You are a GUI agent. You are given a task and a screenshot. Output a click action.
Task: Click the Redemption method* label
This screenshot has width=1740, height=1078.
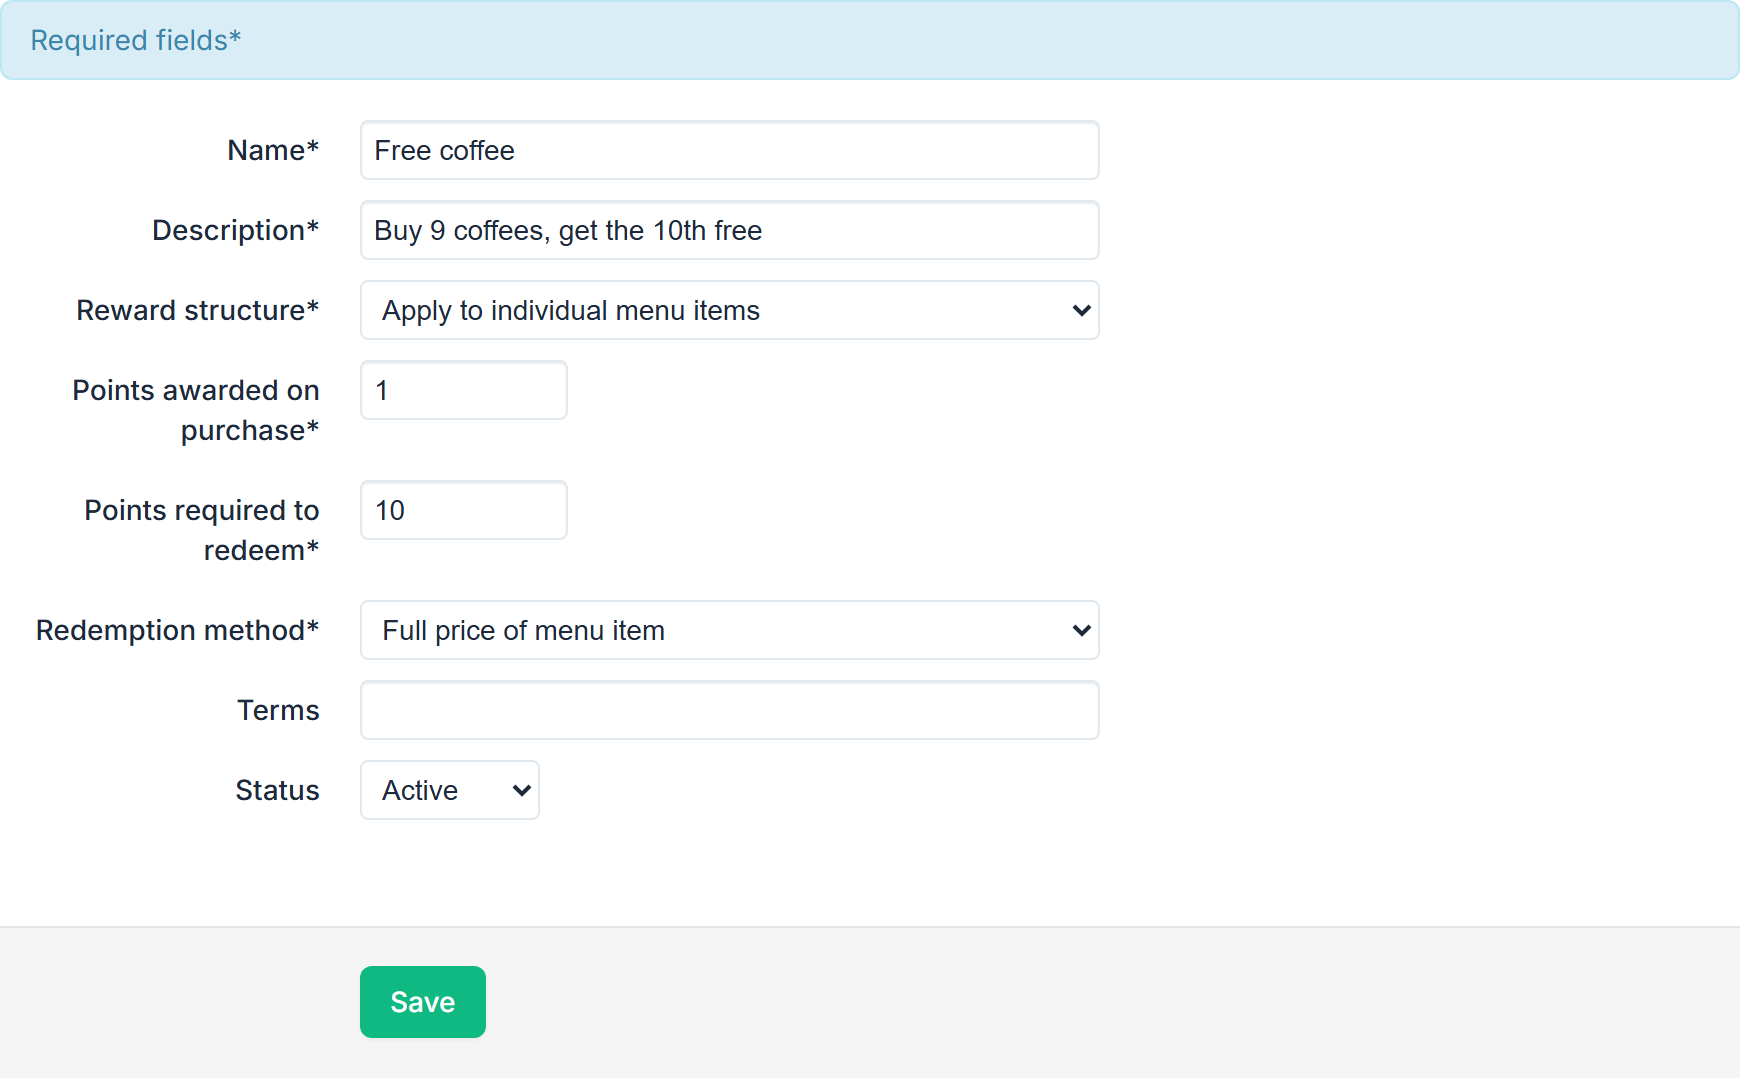(178, 630)
